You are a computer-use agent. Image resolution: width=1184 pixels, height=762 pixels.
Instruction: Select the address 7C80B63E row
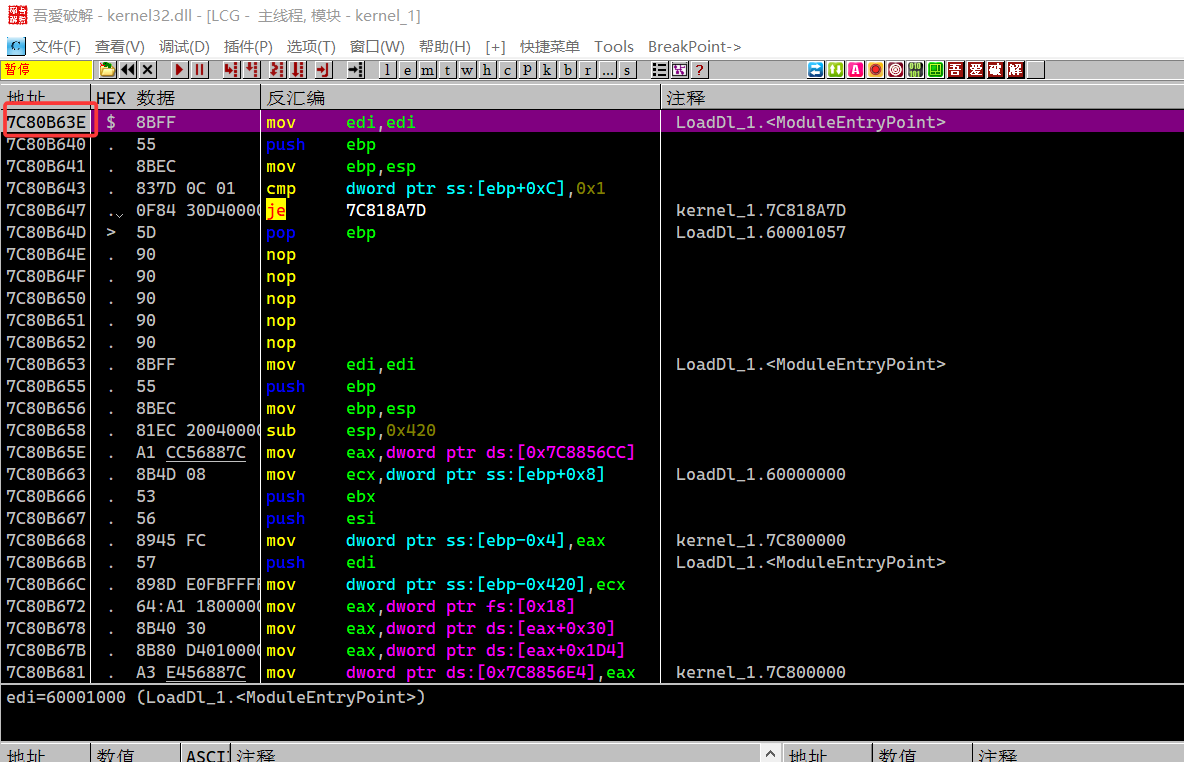click(x=46, y=123)
